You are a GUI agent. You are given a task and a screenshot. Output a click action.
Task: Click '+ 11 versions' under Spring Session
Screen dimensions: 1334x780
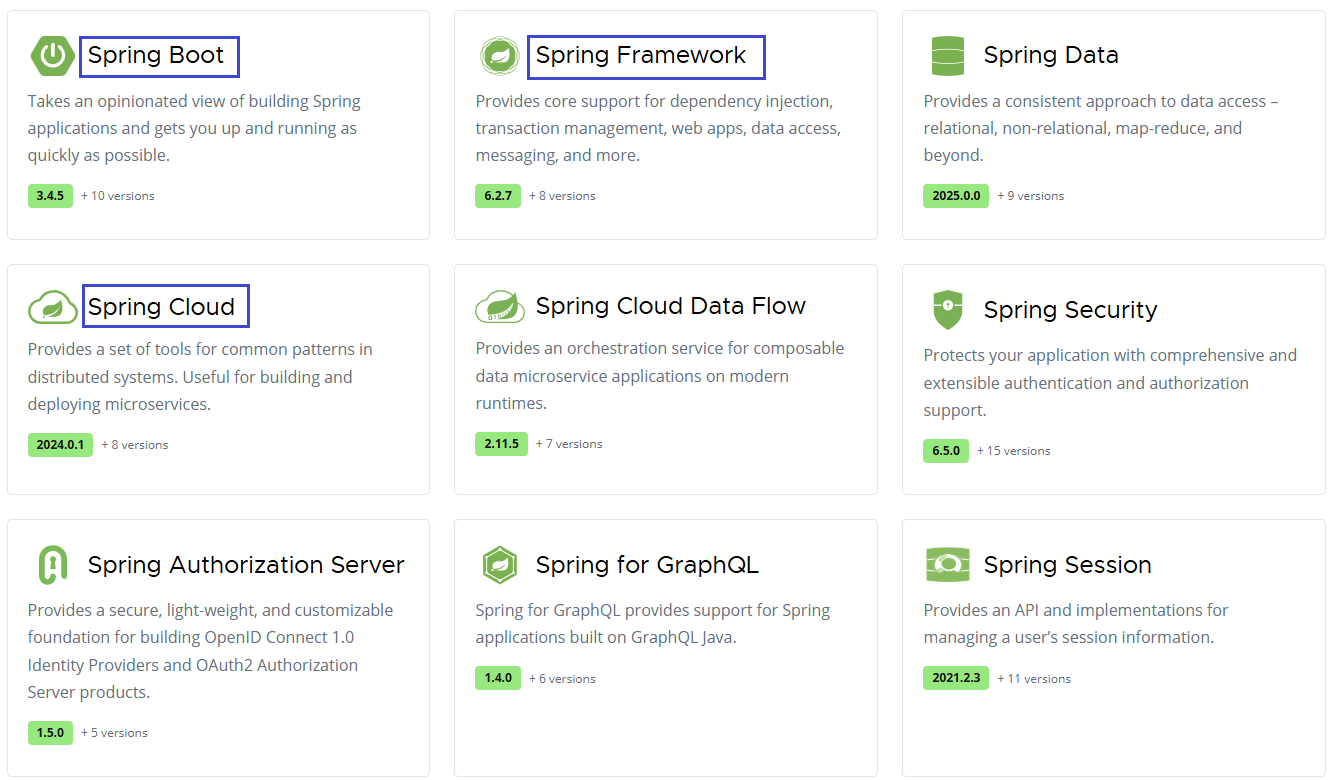point(1034,679)
